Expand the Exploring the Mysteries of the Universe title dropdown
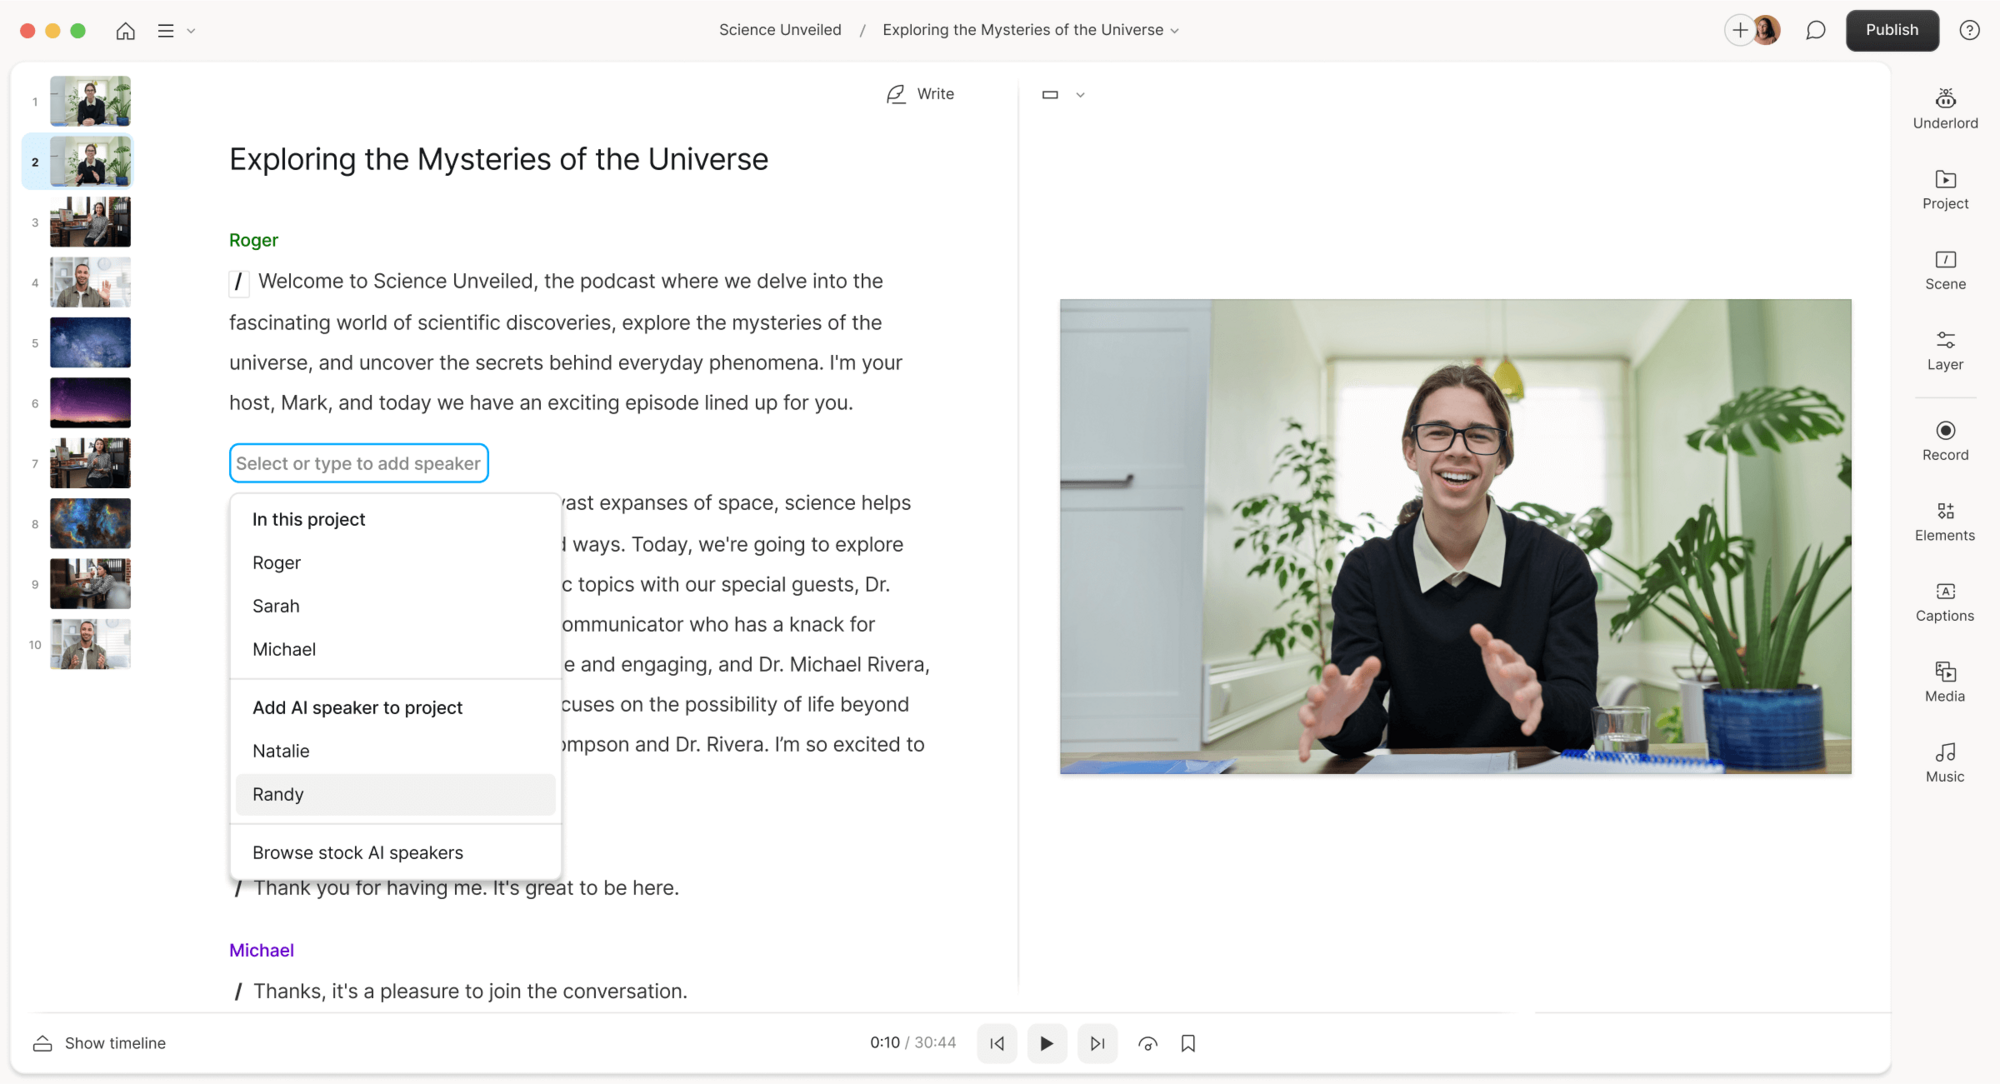The height and width of the screenshot is (1084, 2000). click(x=1173, y=30)
